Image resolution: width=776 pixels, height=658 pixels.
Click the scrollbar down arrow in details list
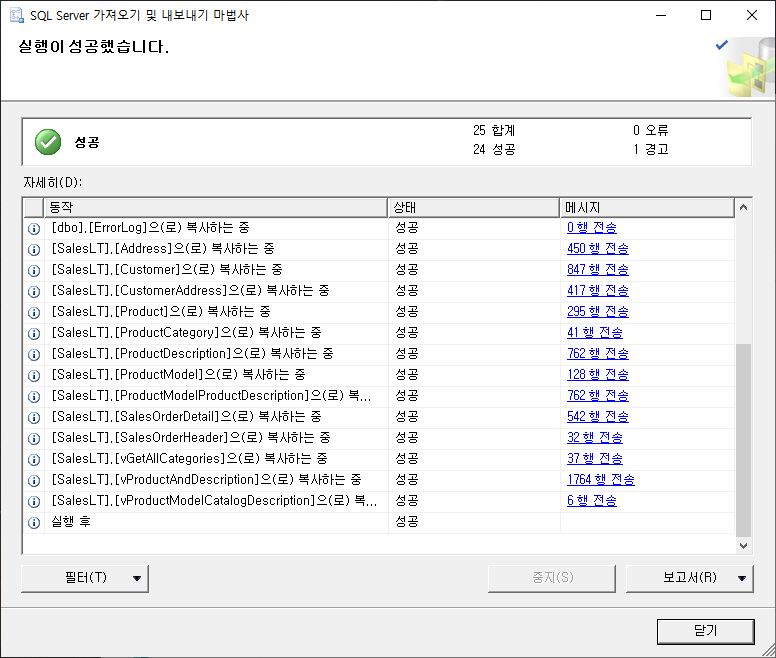coord(743,546)
